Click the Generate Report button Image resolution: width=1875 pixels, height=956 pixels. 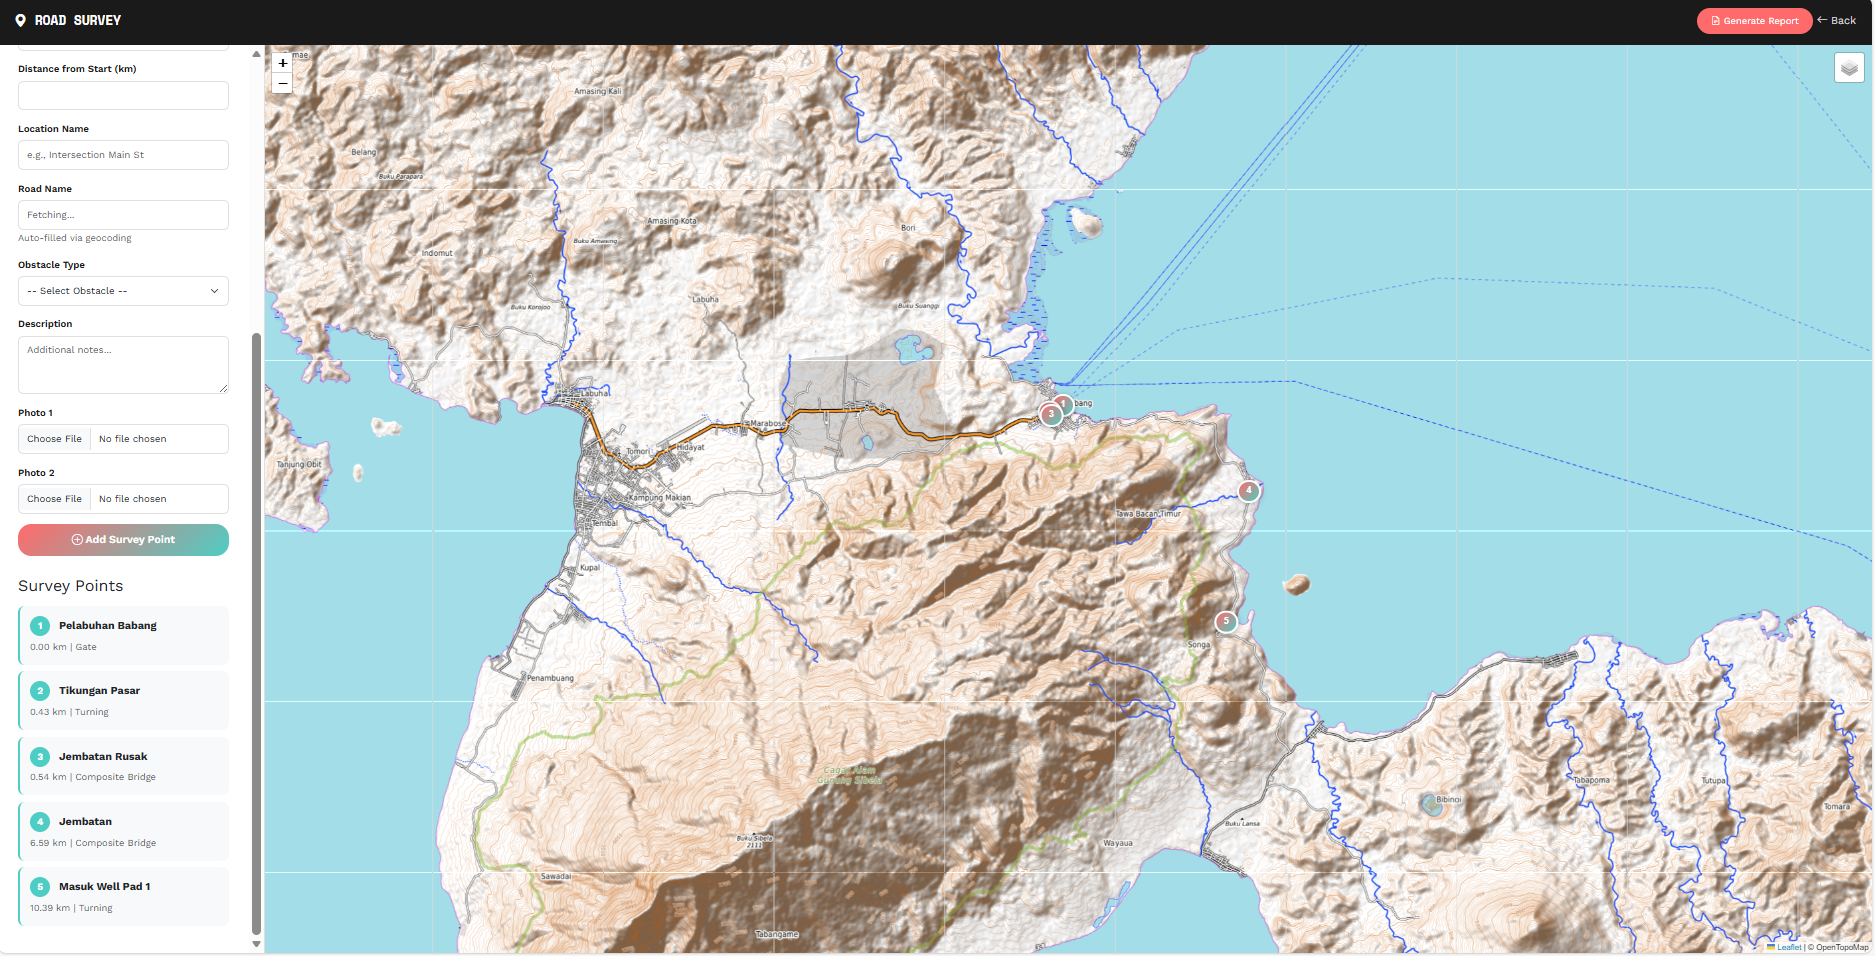tap(1754, 21)
